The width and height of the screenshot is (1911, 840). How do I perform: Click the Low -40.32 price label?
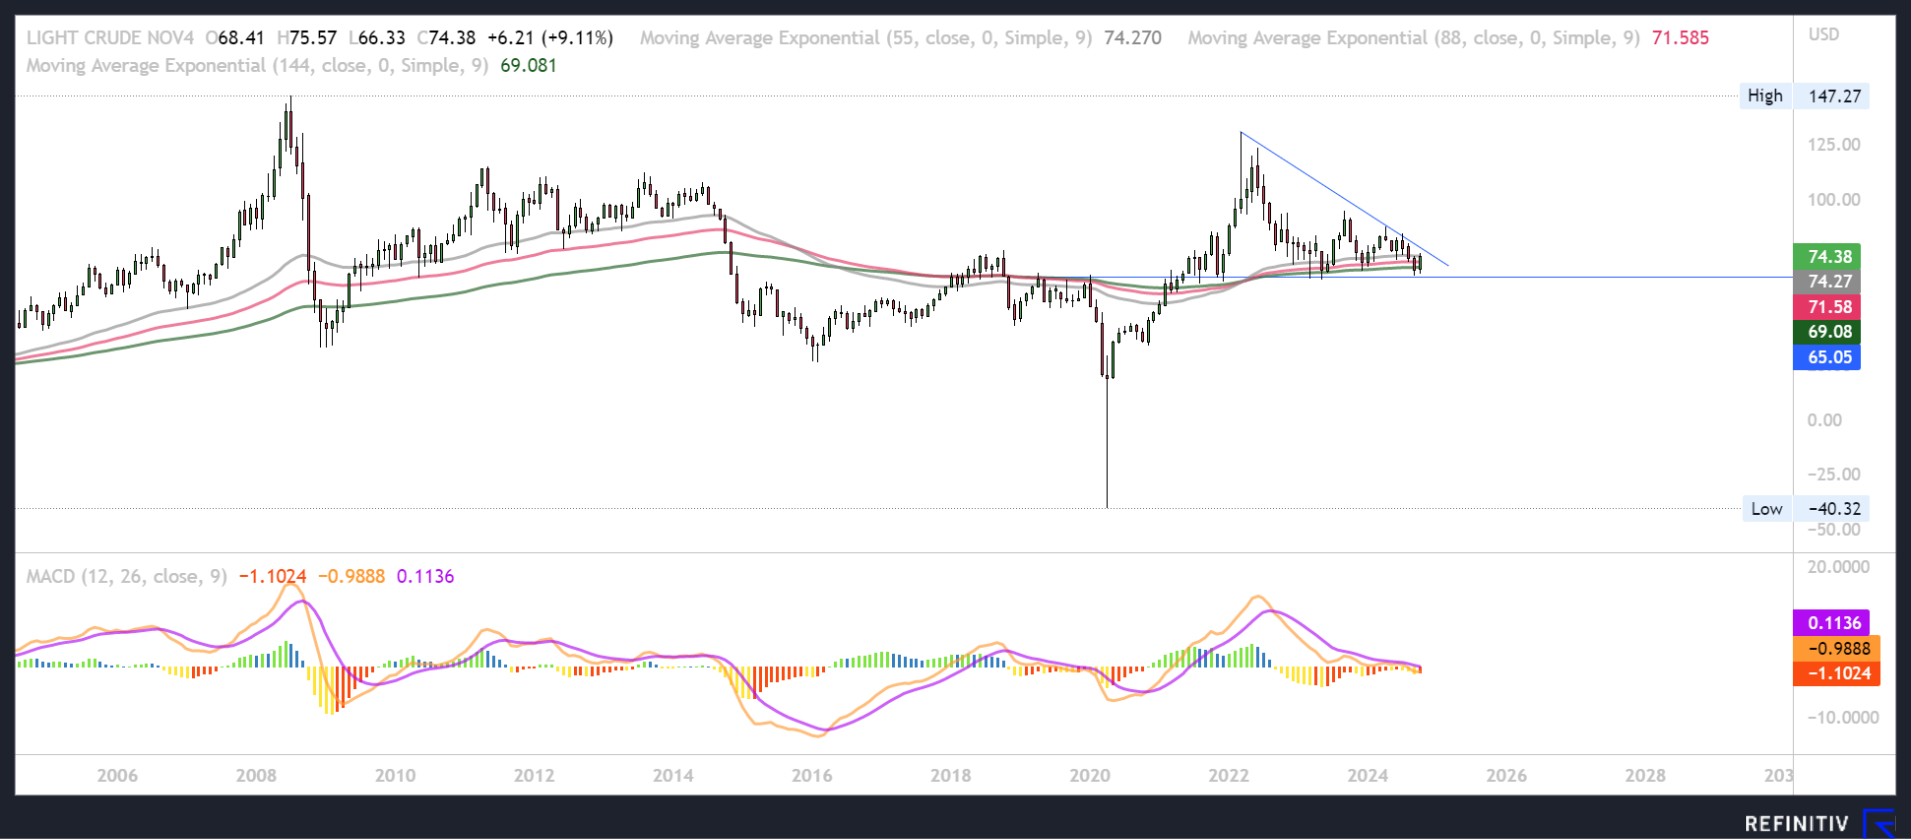(x=1805, y=508)
